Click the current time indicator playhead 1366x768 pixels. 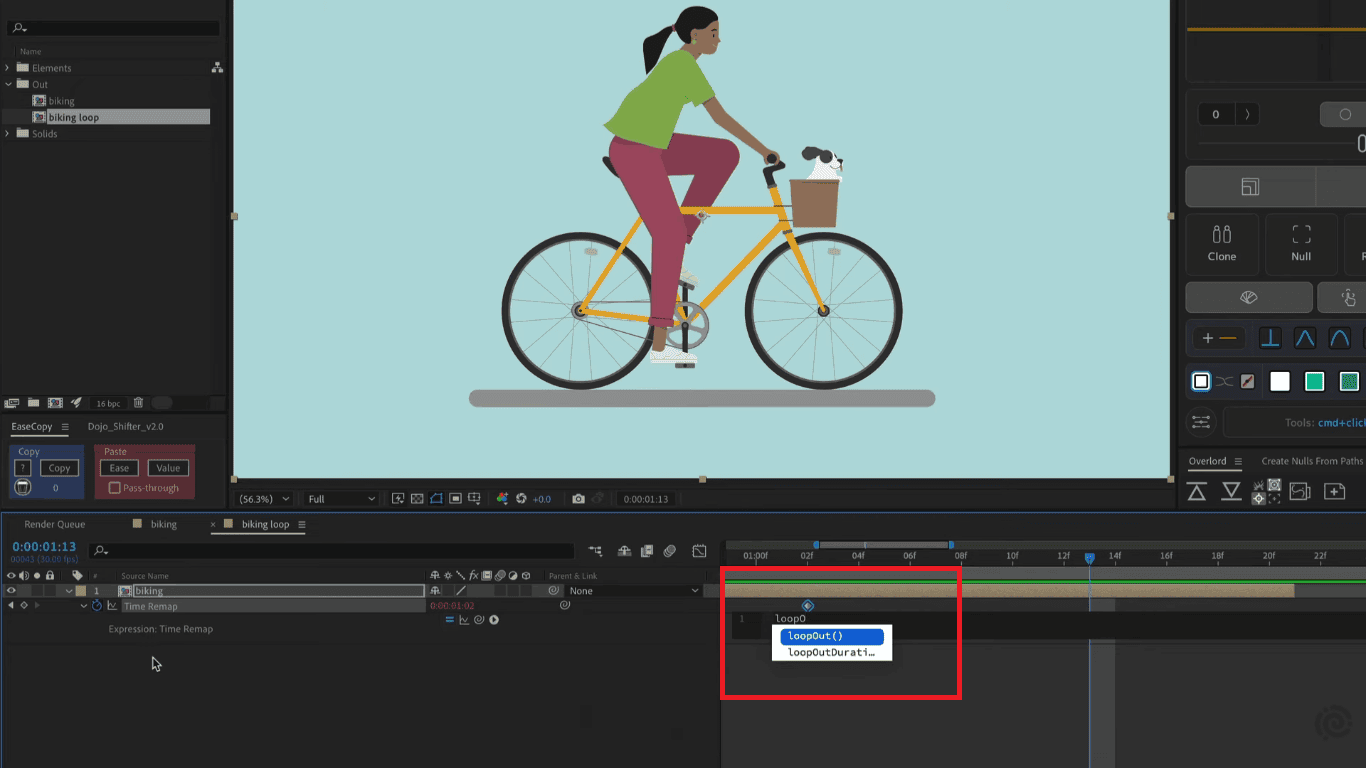tap(1090, 557)
